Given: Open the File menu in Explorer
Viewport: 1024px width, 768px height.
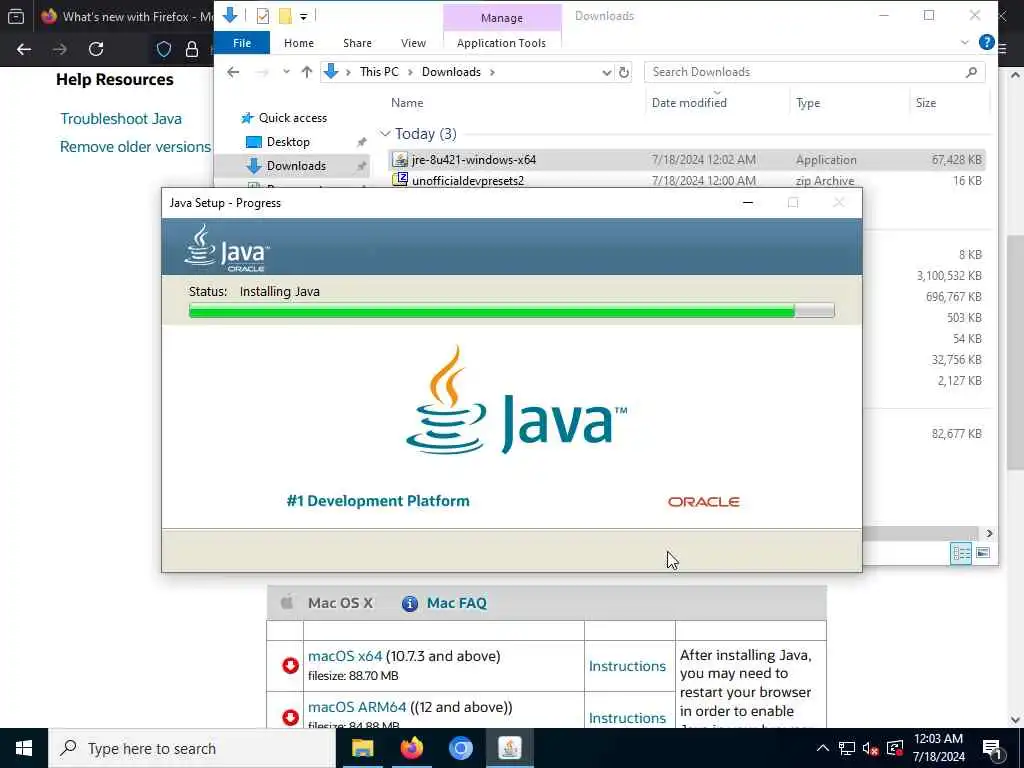Looking at the screenshot, I should tap(242, 42).
